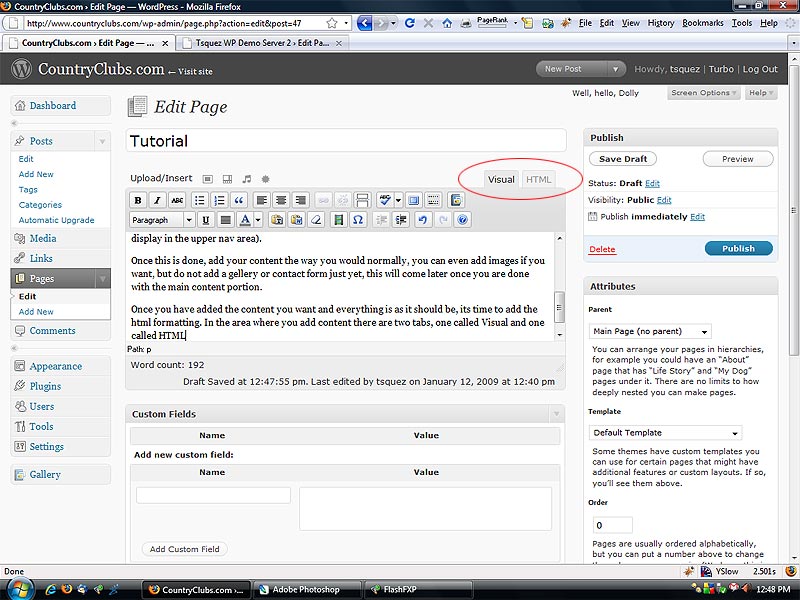
Task: Apply strikethrough formatting
Action: coord(177,201)
